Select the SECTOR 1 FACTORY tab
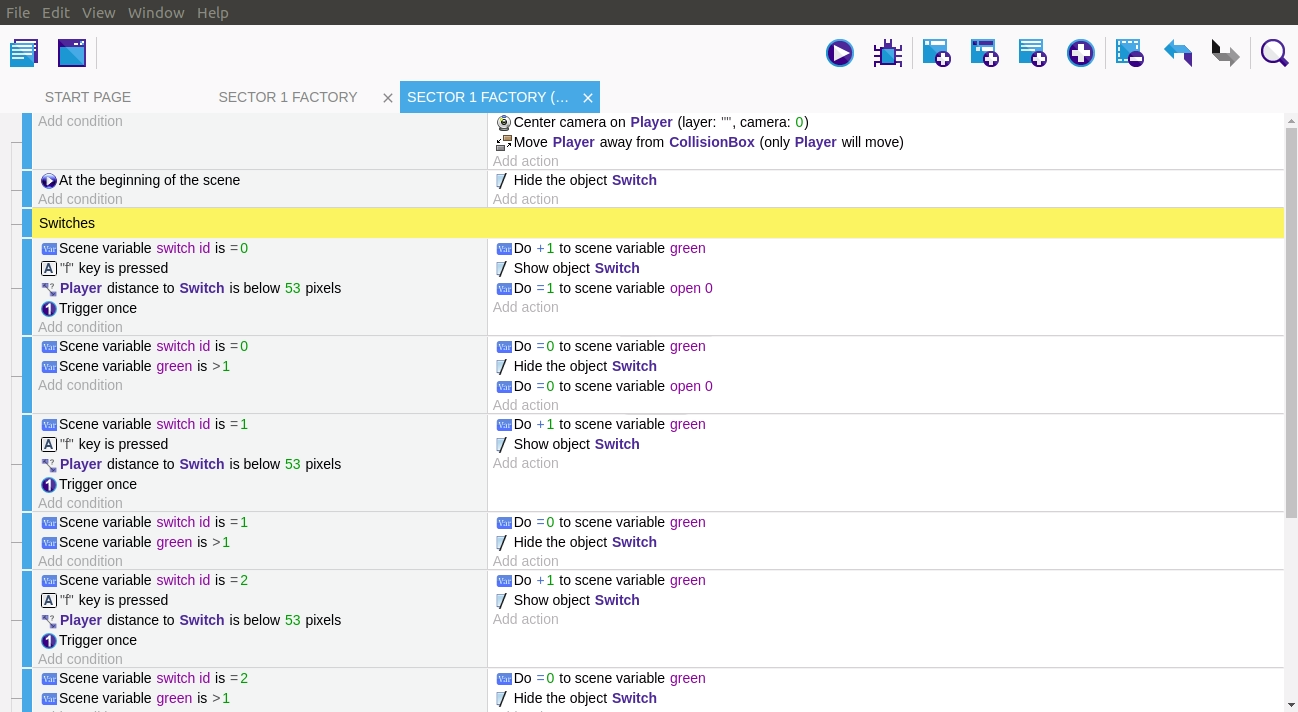The width and height of the screenshot is (1298, 712). 288,97
